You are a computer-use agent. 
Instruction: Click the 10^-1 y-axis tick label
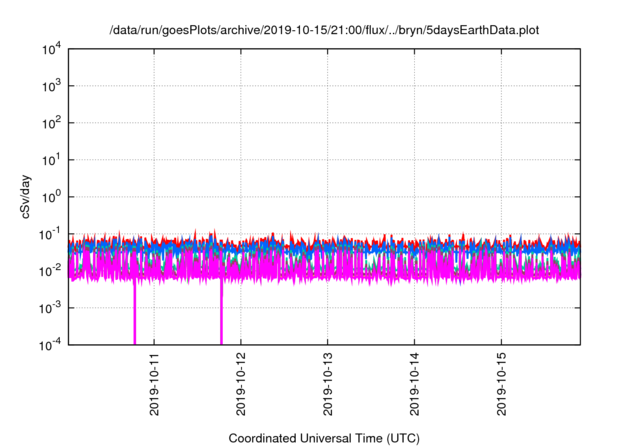pos(50,234)
